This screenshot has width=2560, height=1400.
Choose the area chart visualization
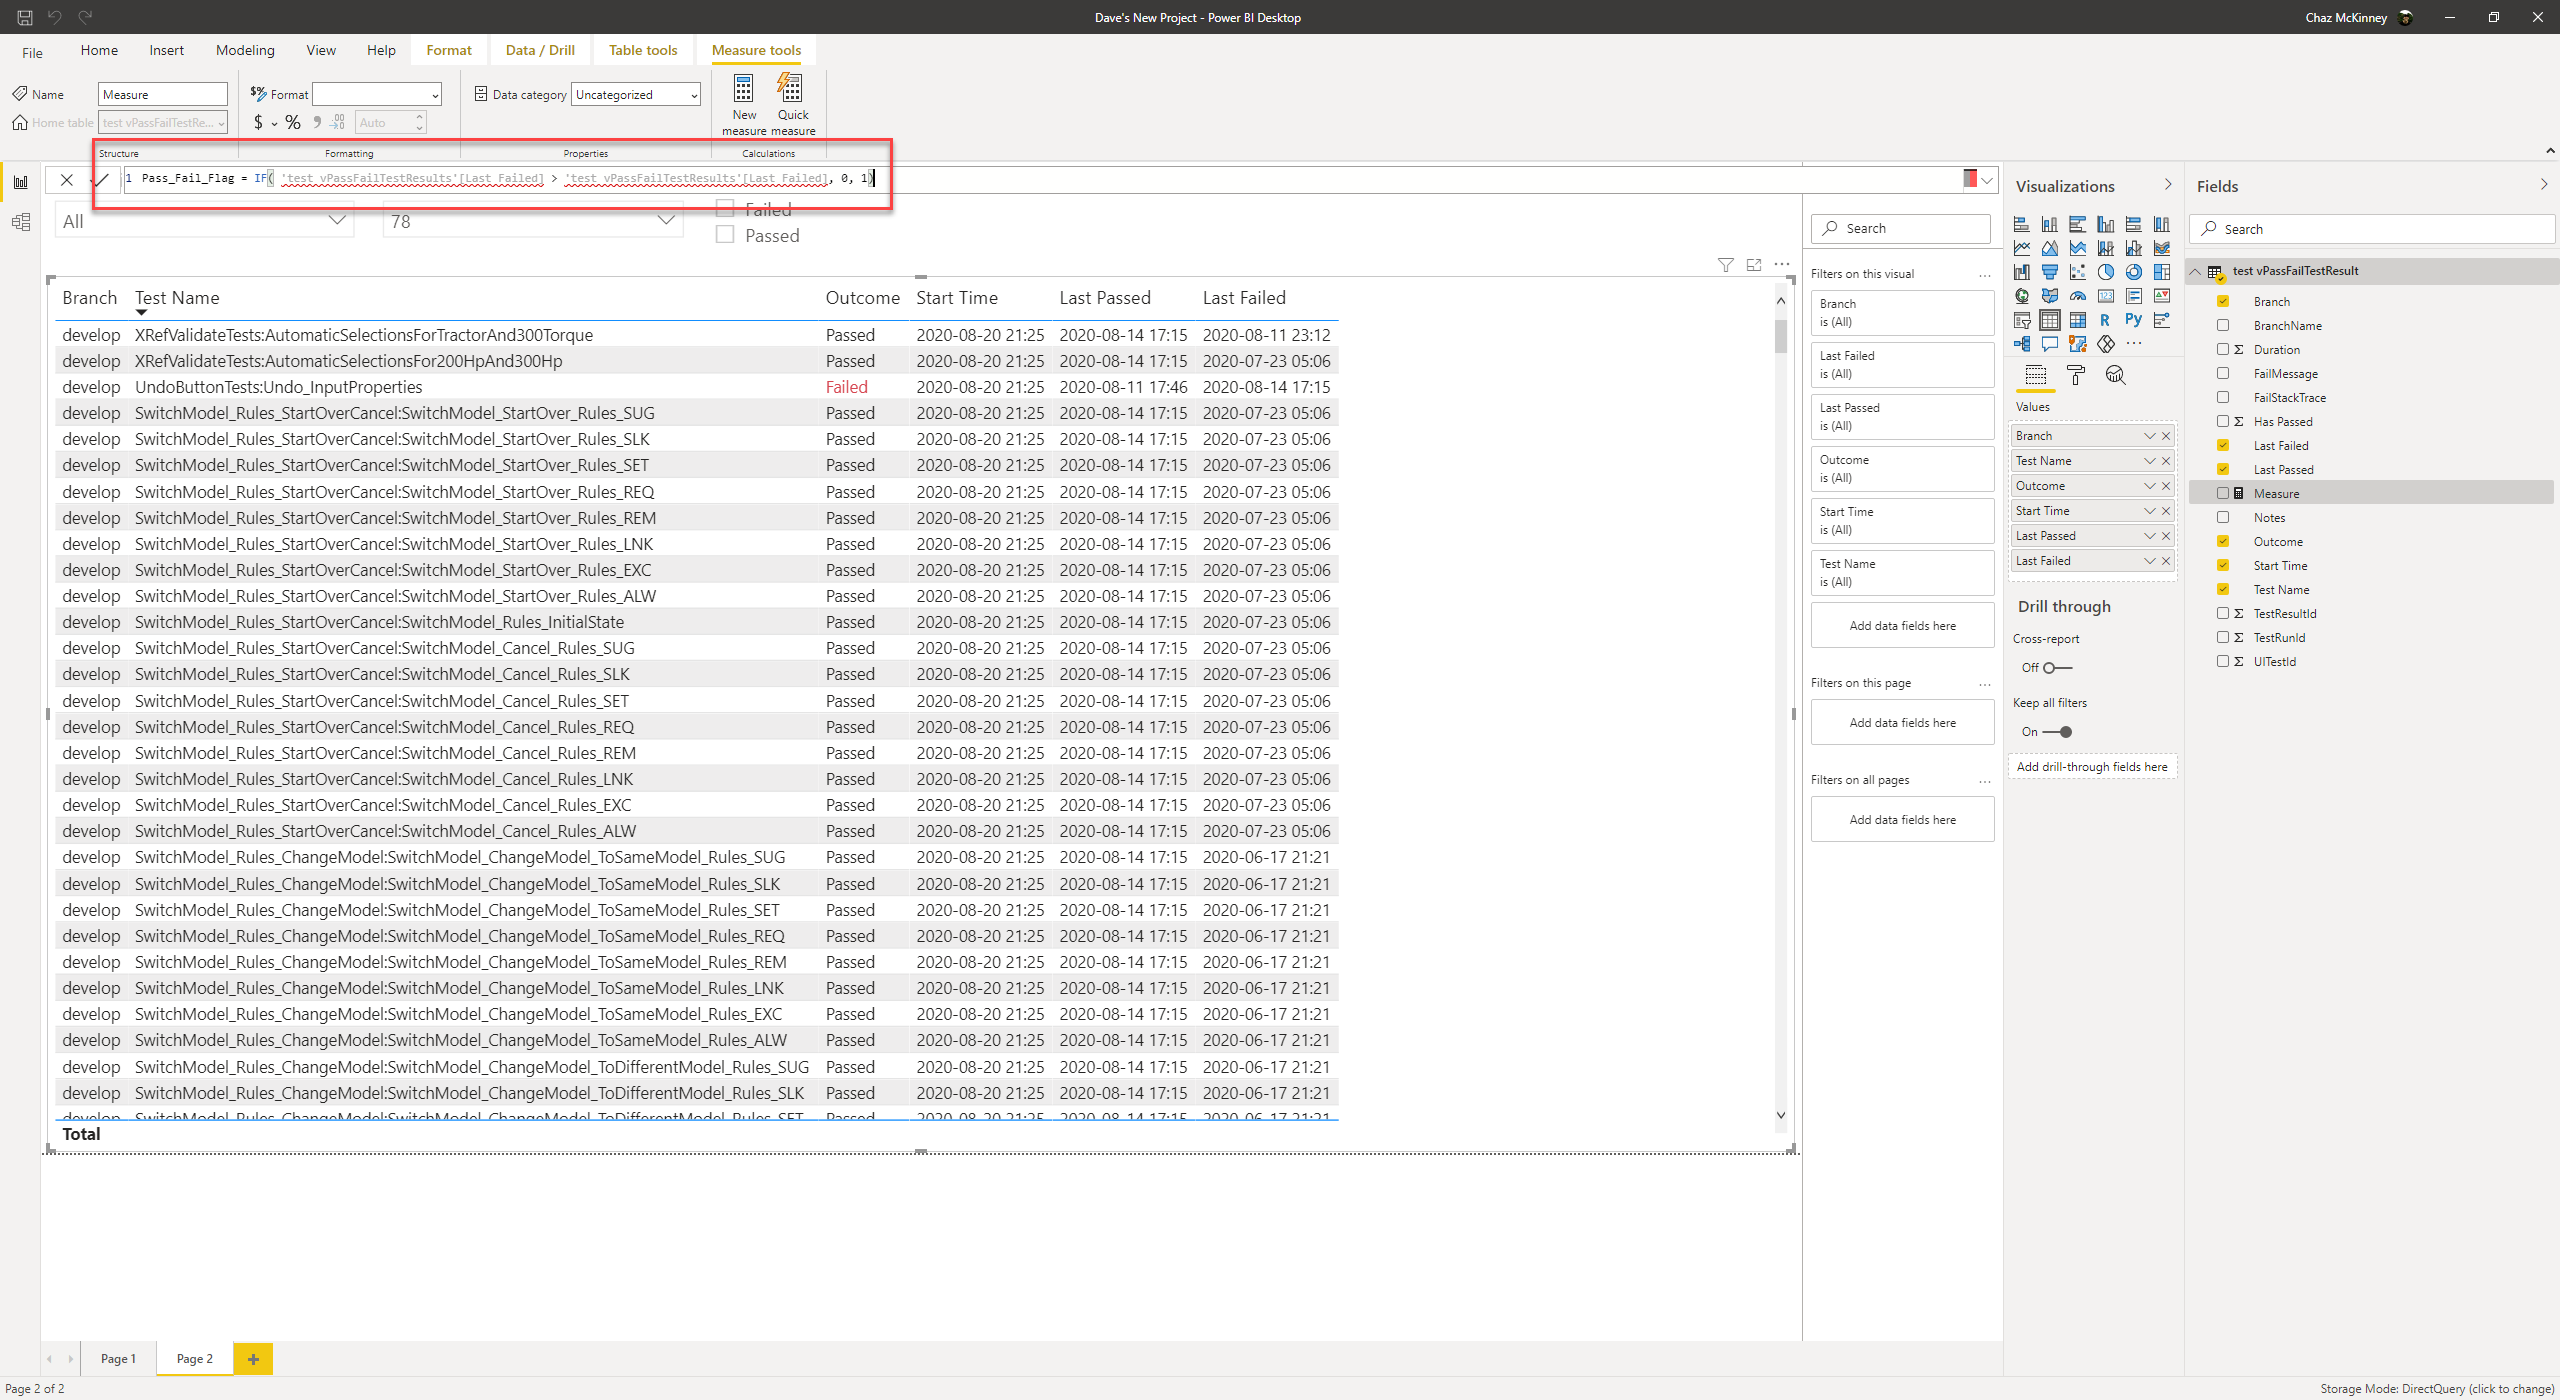(2050, 248)
